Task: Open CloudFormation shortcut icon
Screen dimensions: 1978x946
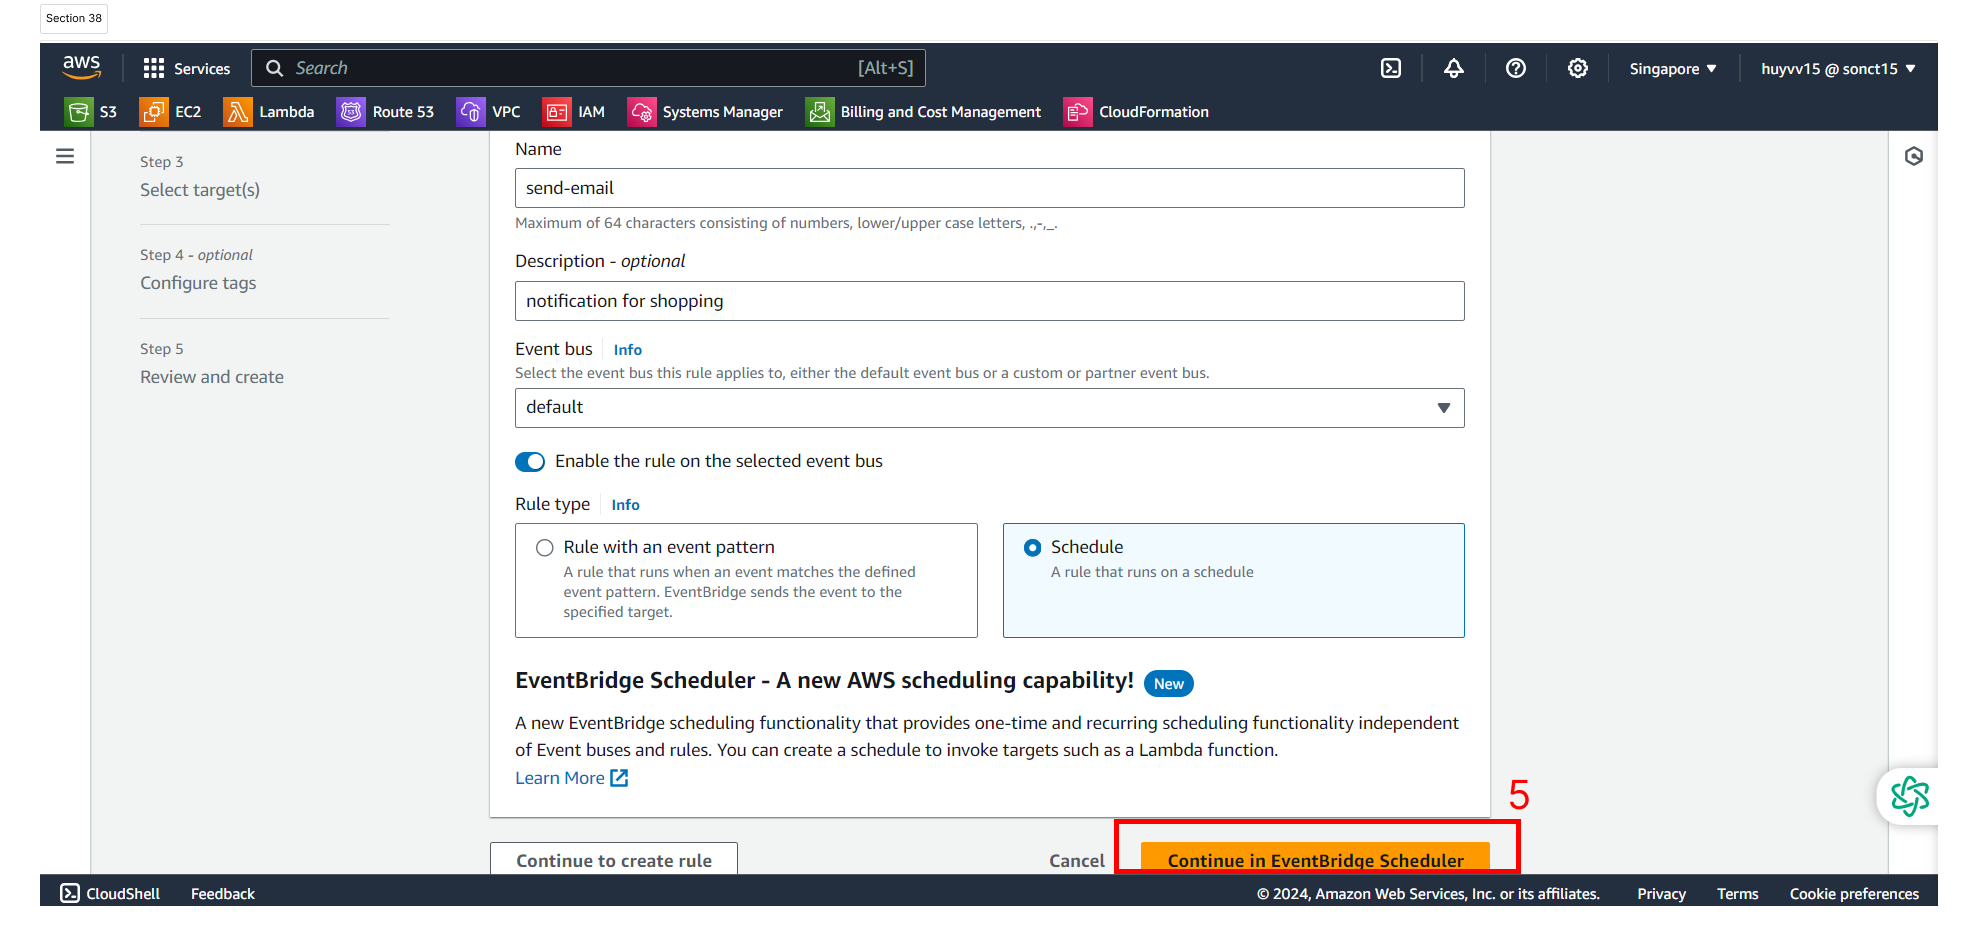Action: click(1077, 112)
